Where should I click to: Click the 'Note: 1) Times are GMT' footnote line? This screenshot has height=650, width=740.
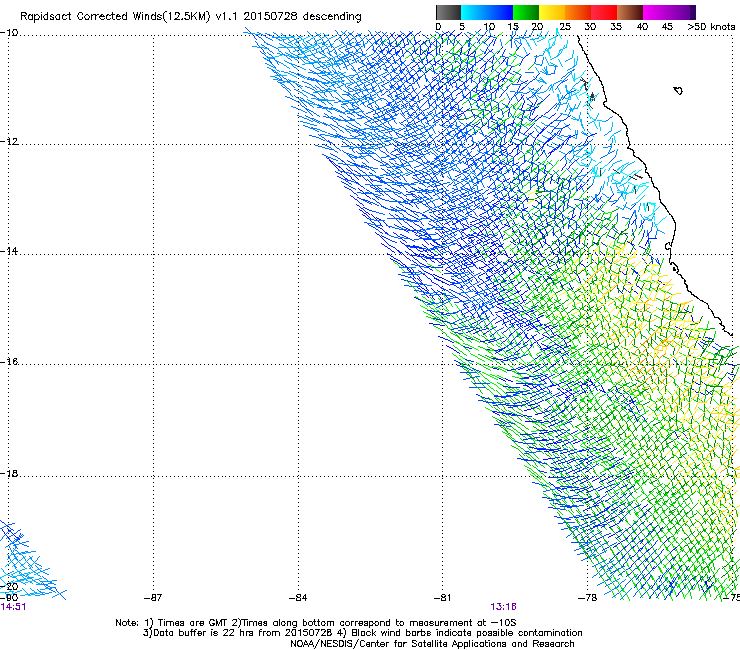(x=316, y=623)
